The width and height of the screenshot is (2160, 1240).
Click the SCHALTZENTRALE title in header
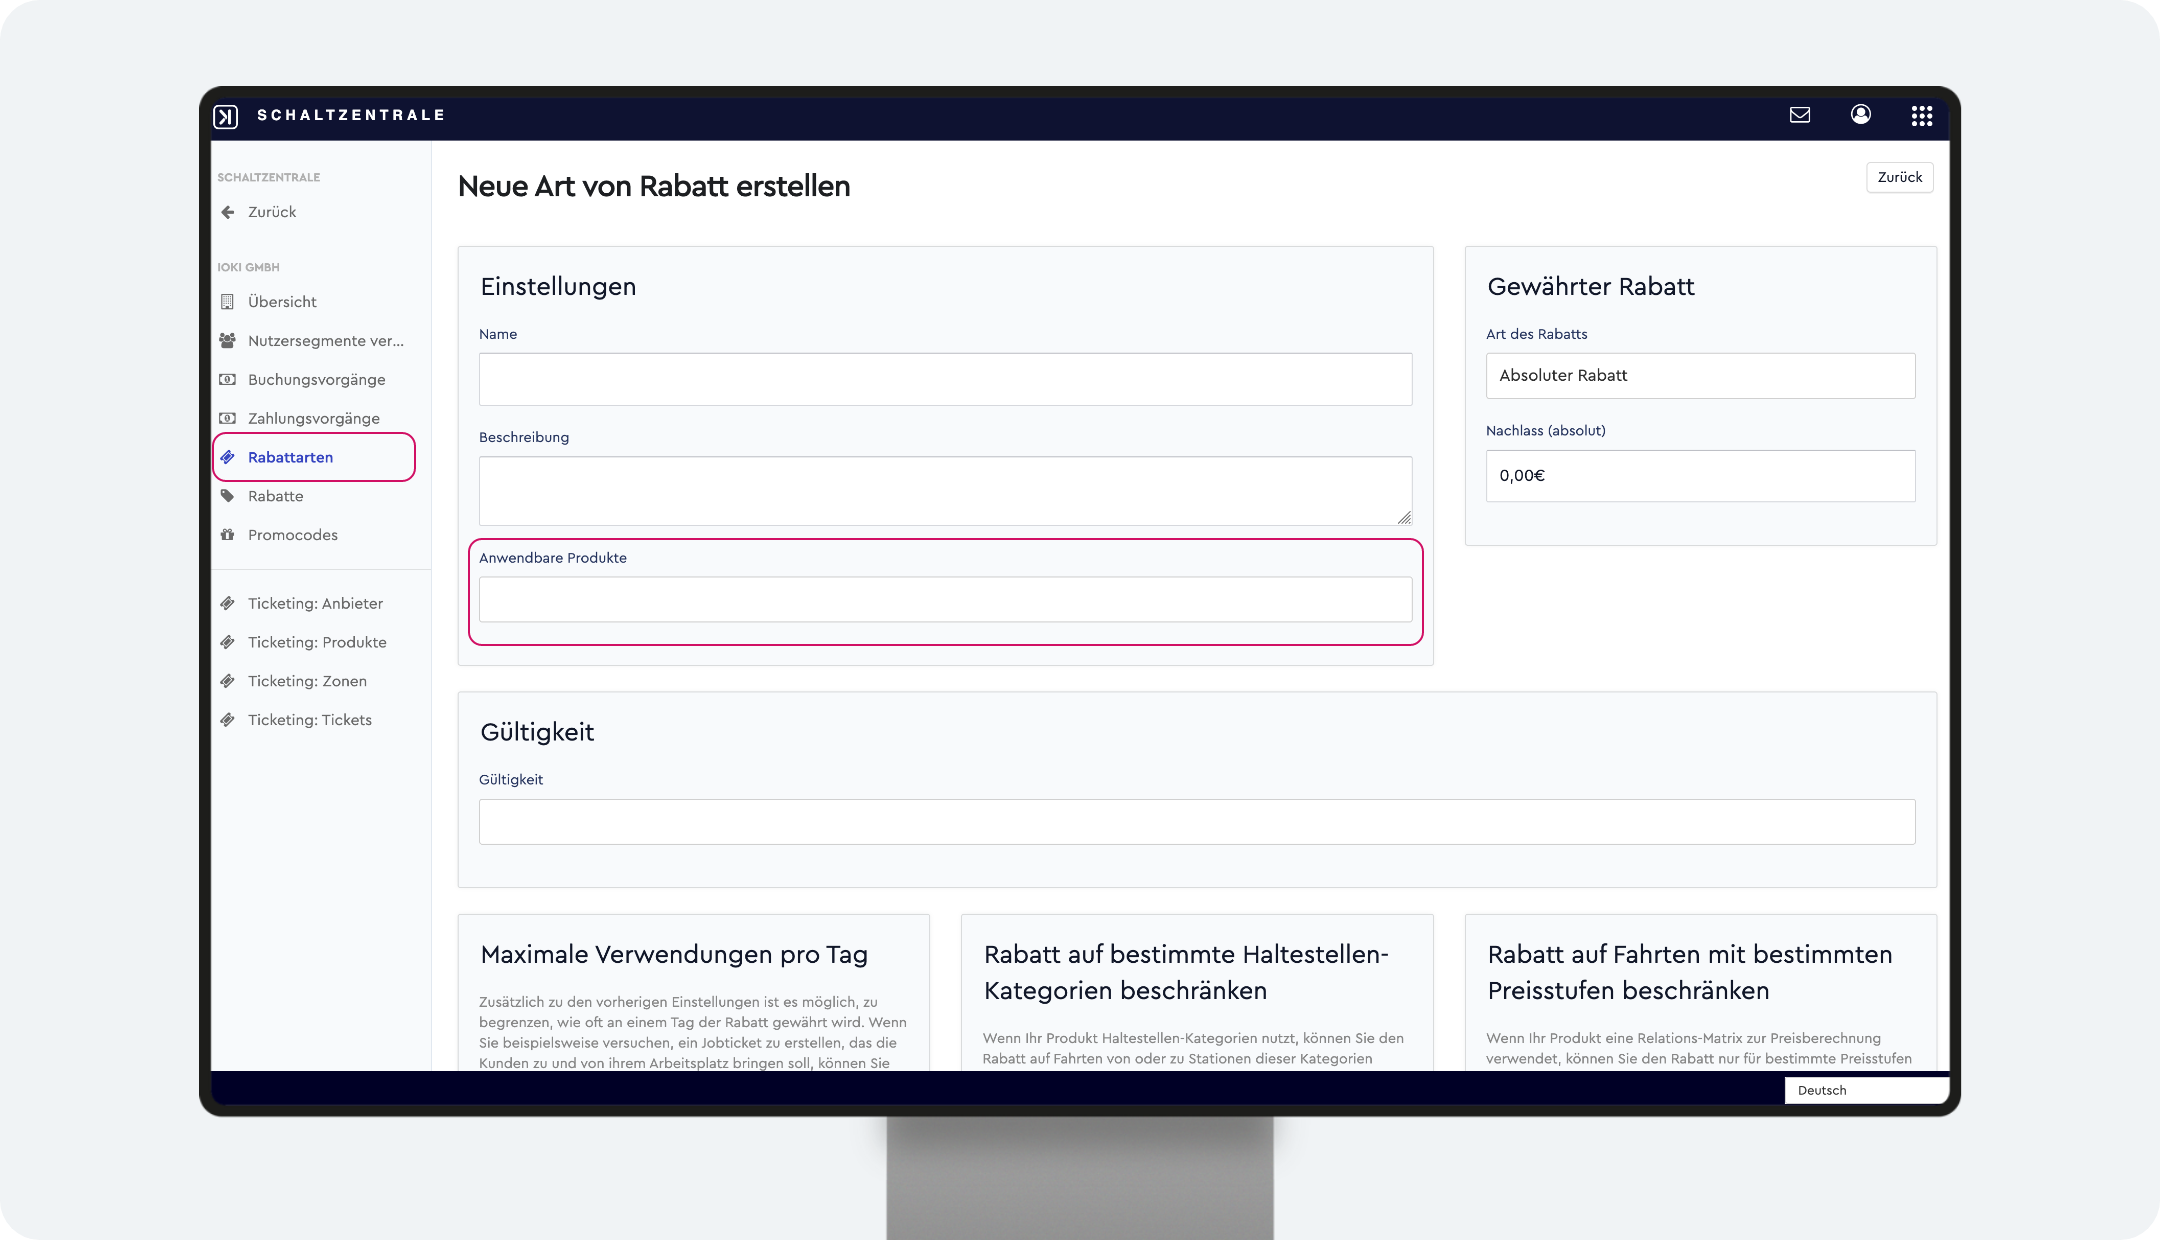351,115
